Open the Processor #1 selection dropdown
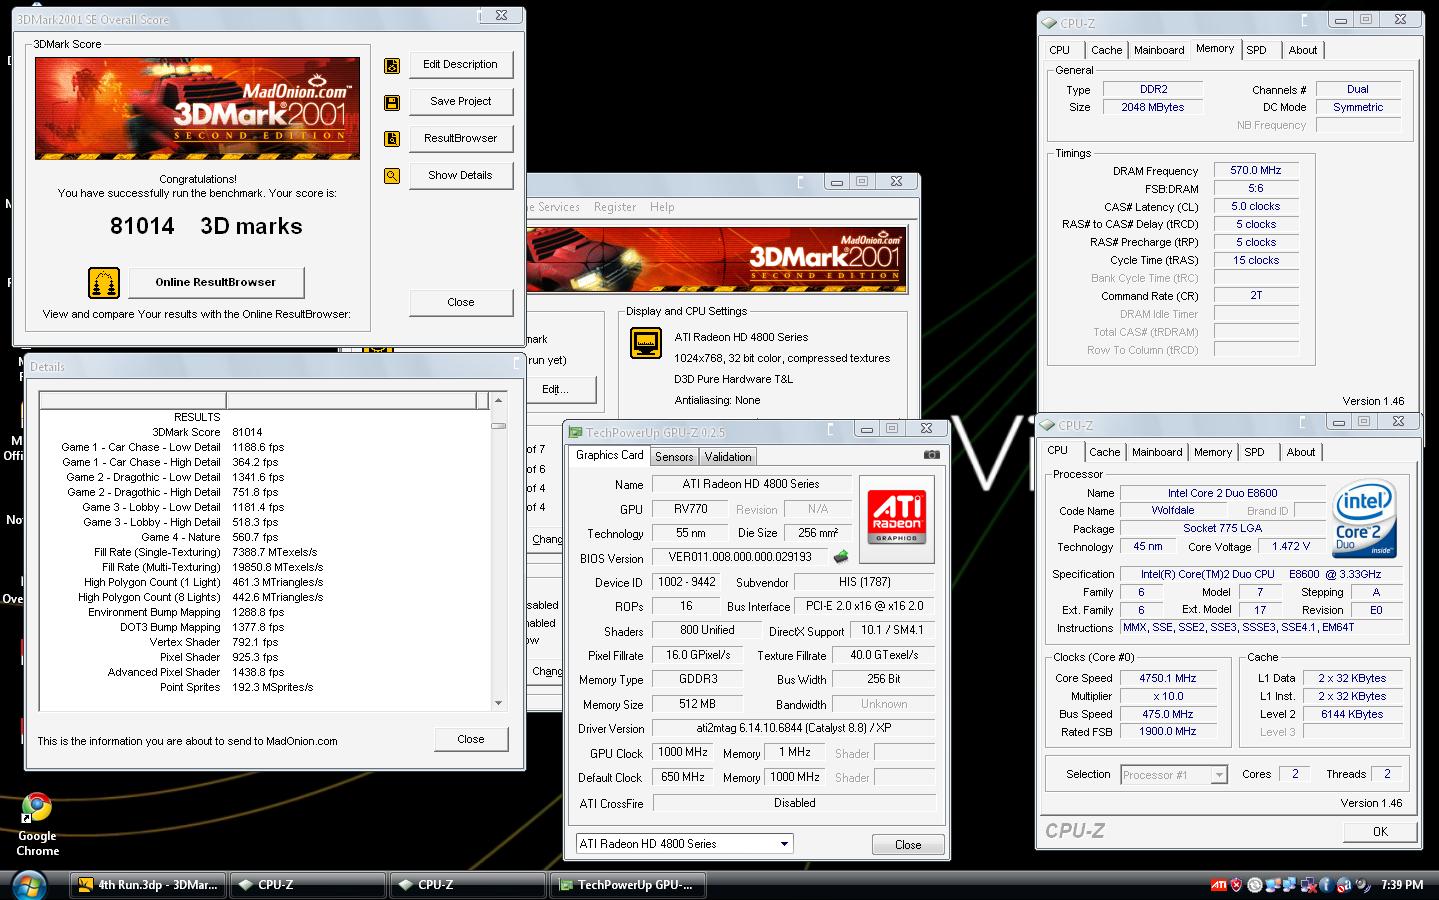Screen dimensions: 1439x900 click(1173, 775)
